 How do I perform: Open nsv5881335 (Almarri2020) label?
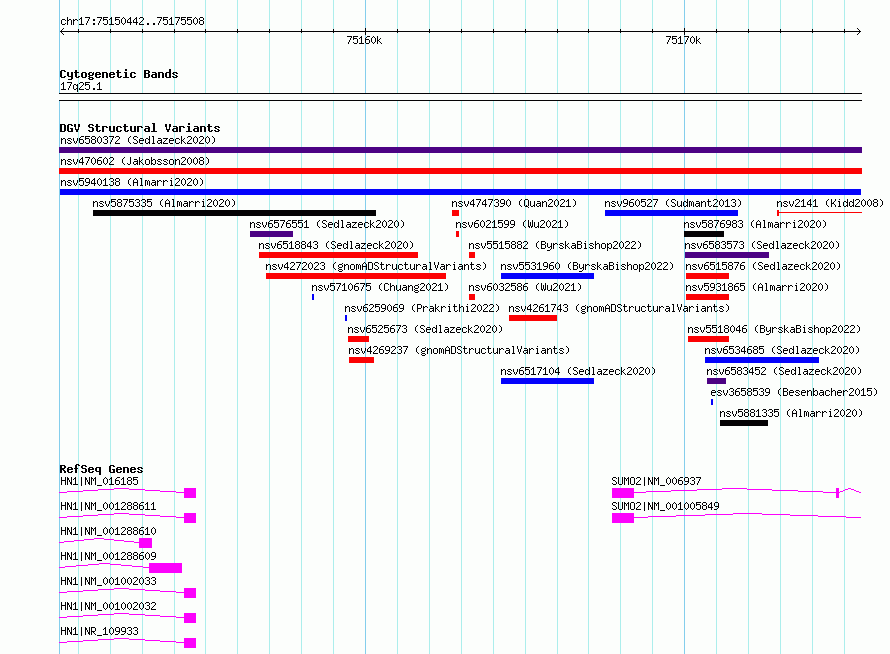[791, 413]
